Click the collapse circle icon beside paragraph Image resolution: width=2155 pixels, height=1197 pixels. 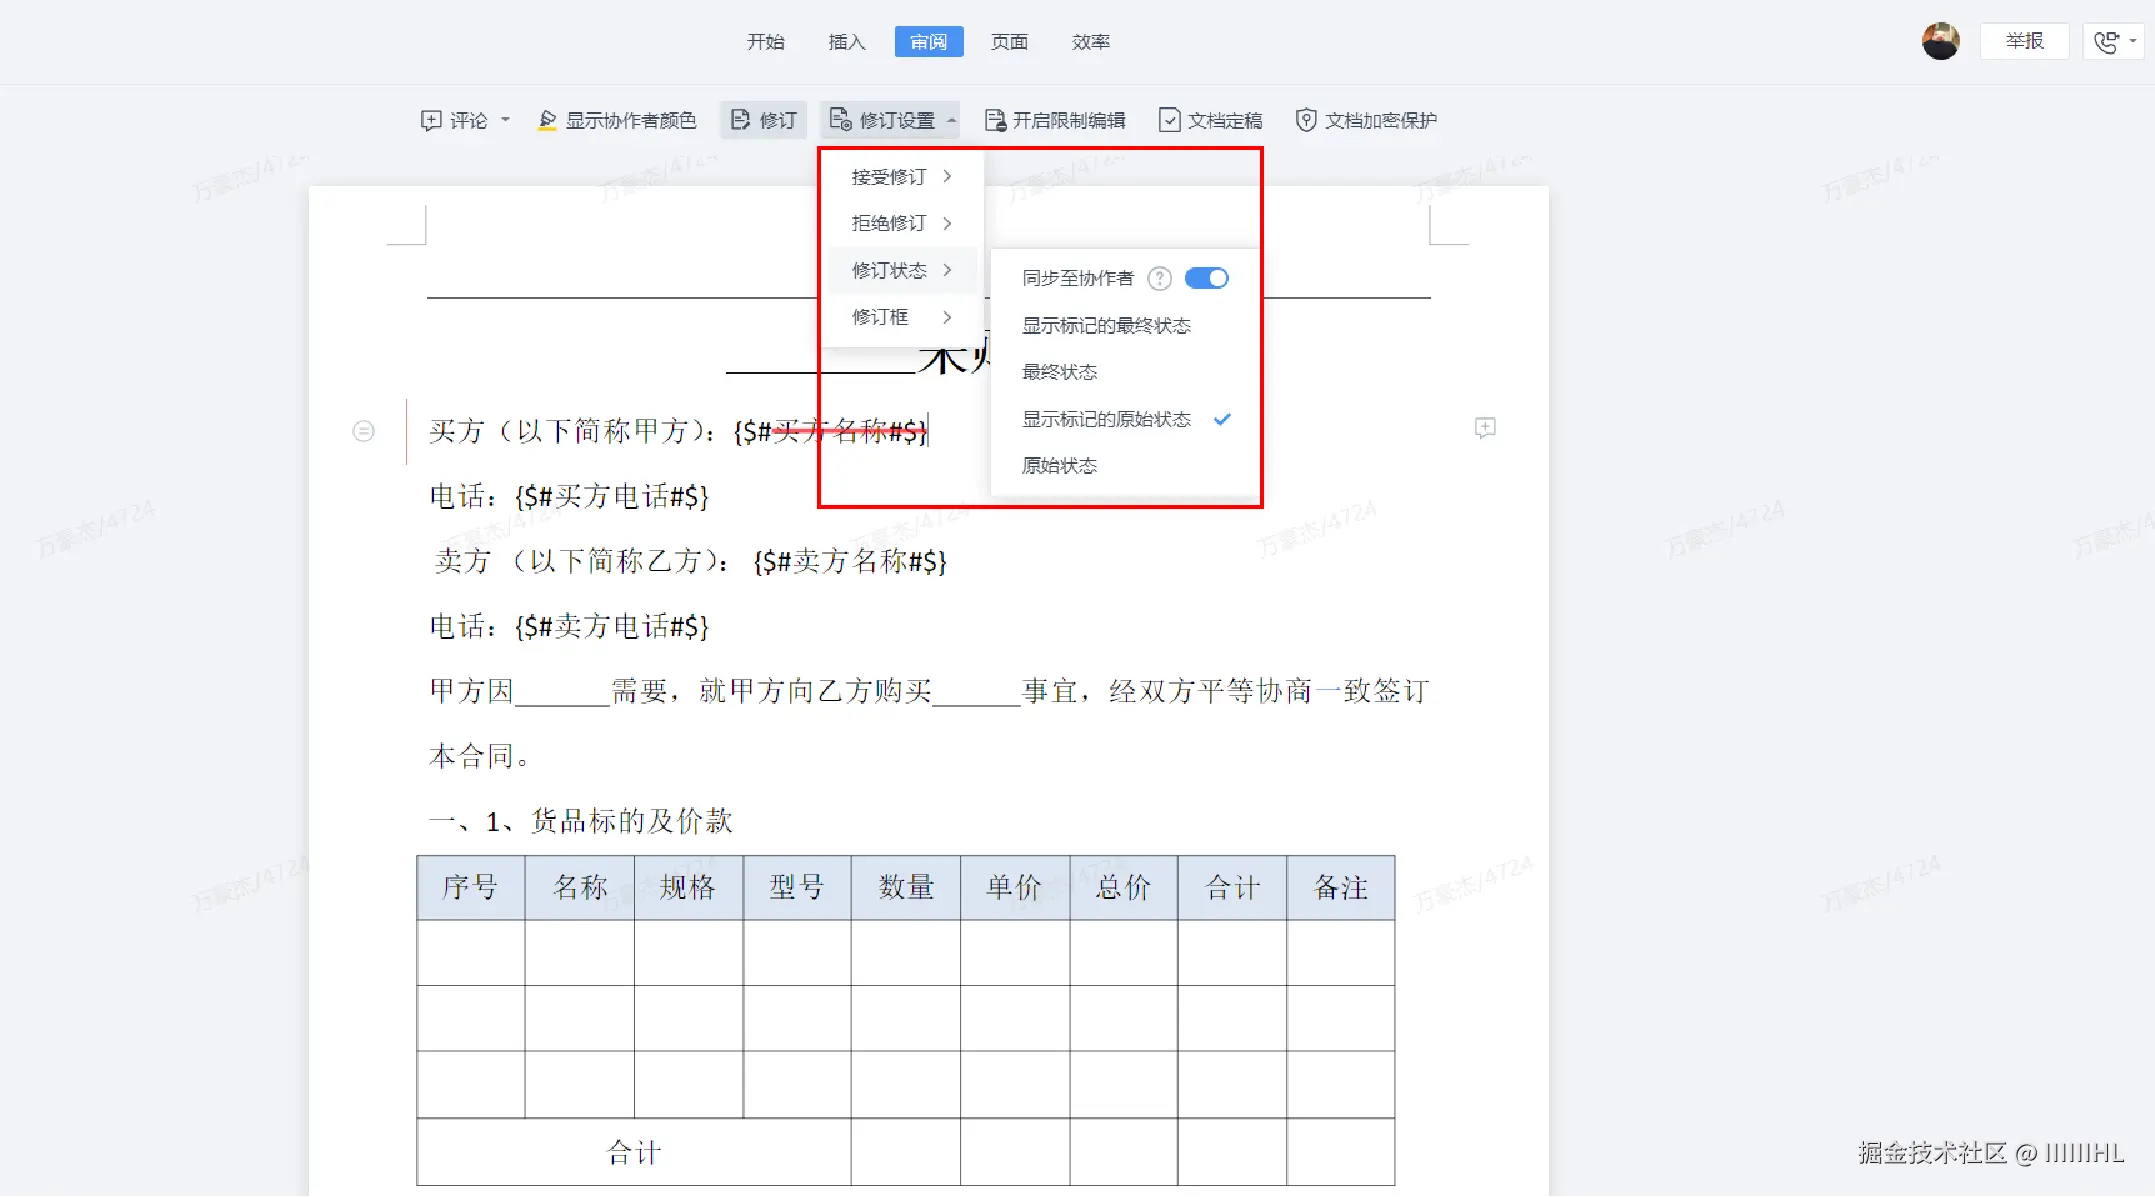(364, 431)
